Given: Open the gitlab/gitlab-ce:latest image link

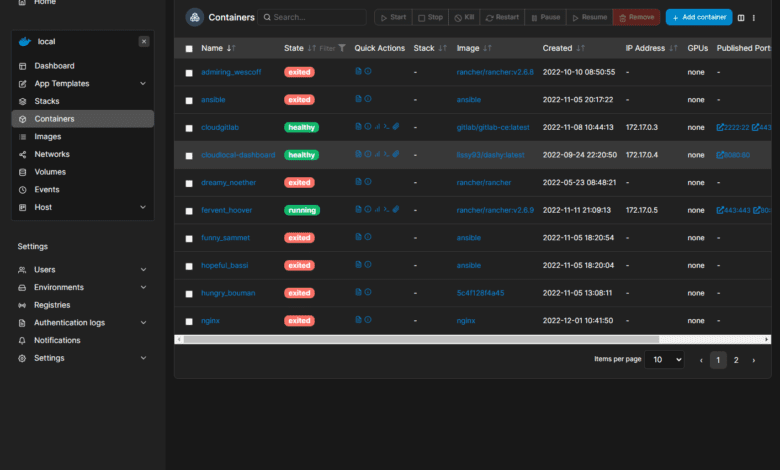Looking at the screenshot, I should pyautogui.click(x=493, y=127).
